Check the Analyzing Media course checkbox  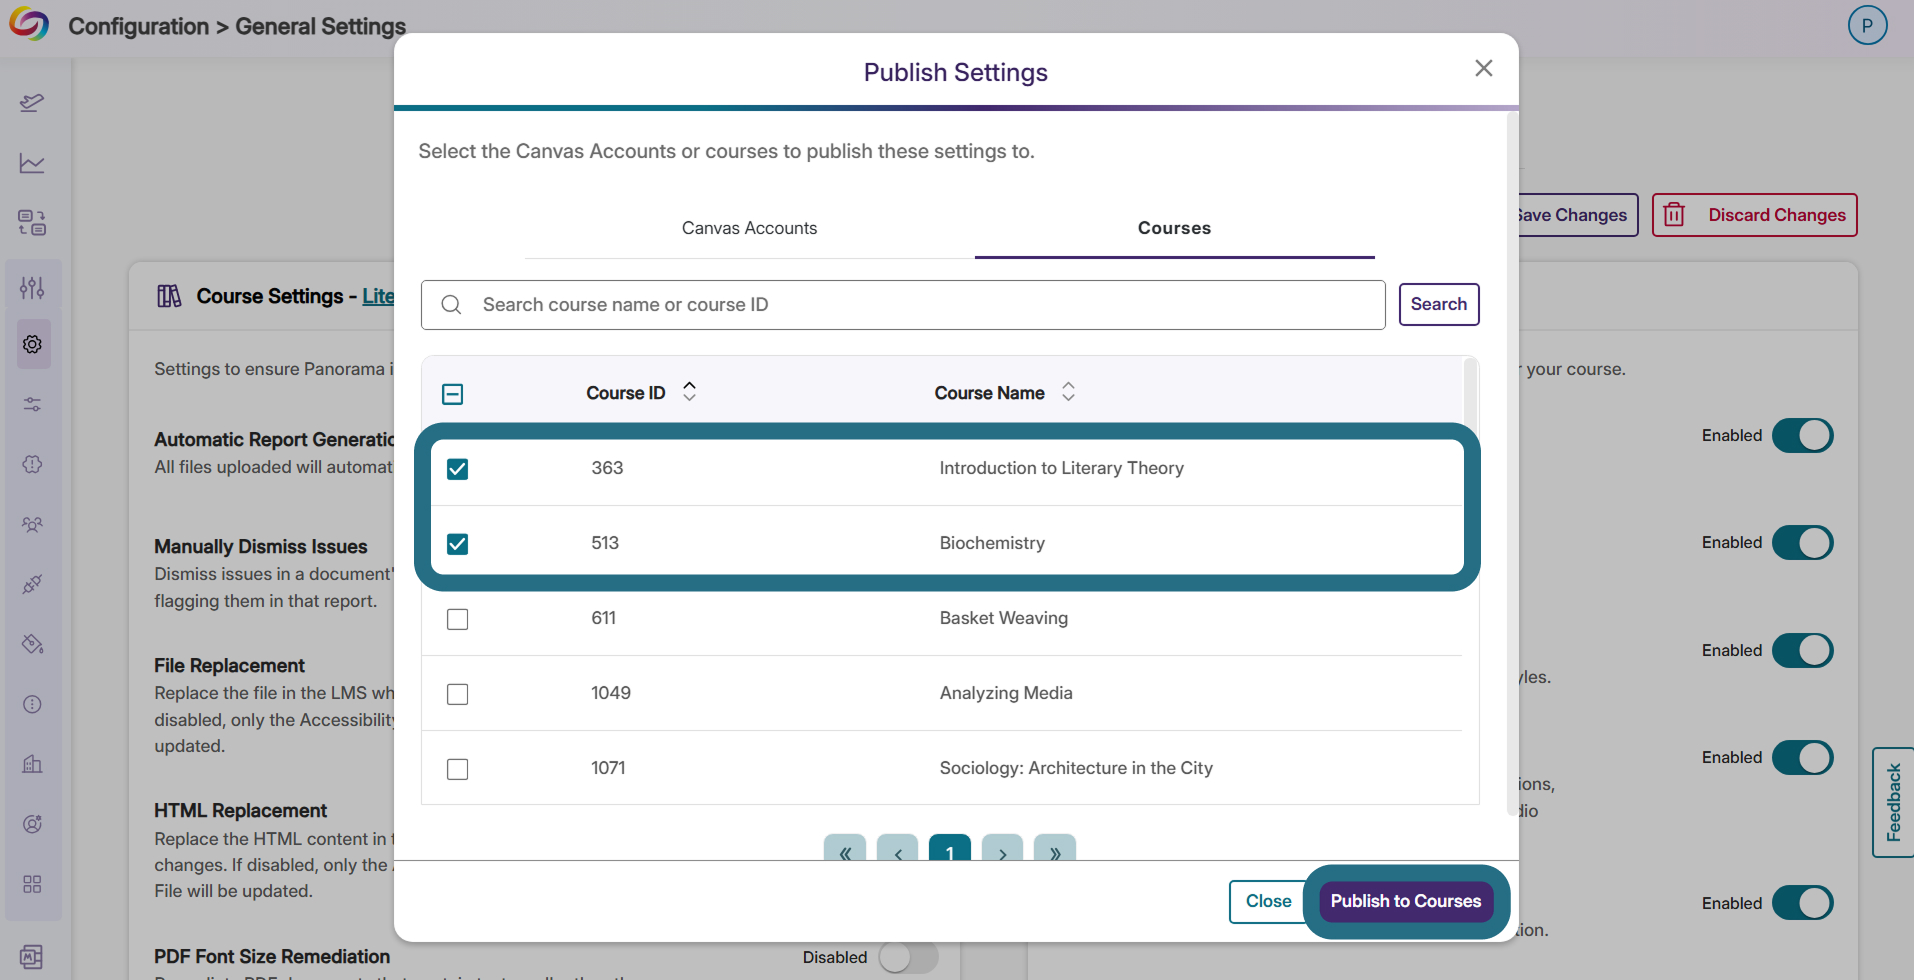pyautogui.click(x=457, y=694)
